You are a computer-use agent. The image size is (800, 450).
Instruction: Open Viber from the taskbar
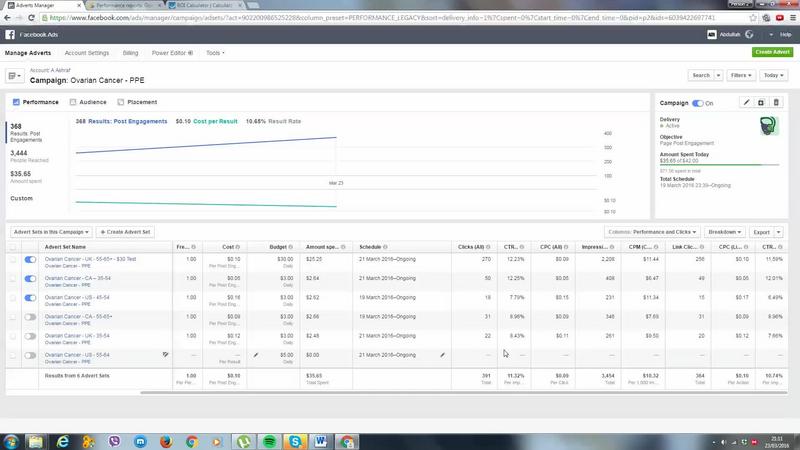pyautogui.click(x=114, y=441)
